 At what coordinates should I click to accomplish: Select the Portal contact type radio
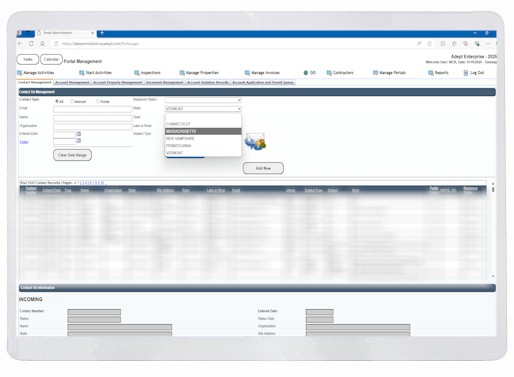(98, 101)
